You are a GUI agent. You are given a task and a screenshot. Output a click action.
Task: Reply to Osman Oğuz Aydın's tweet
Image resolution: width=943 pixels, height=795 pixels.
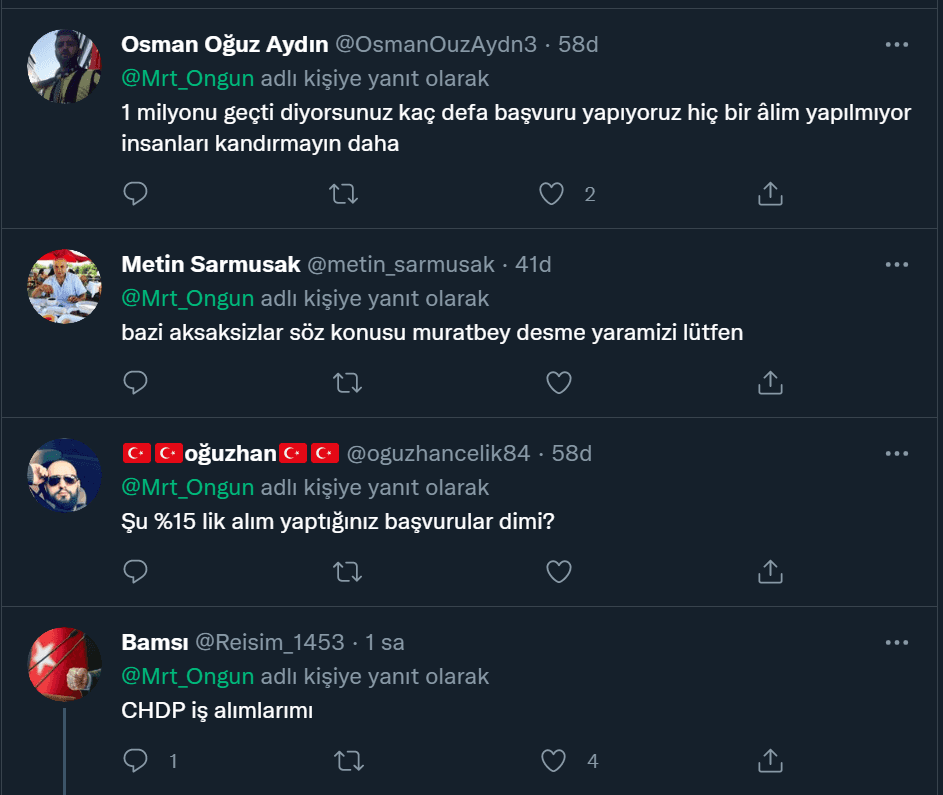135,194
